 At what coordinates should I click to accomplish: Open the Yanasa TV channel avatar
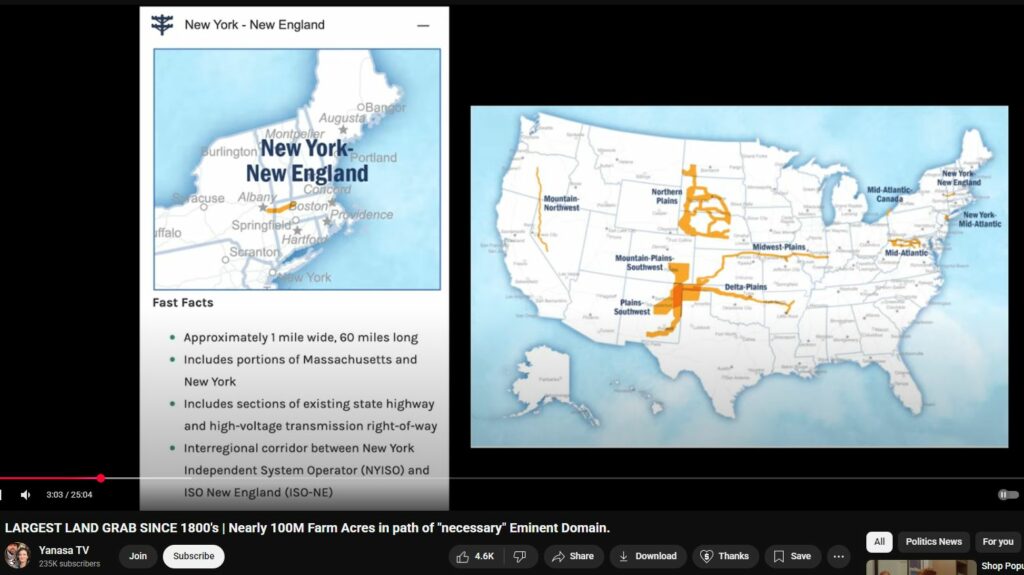tap(18, 555)
